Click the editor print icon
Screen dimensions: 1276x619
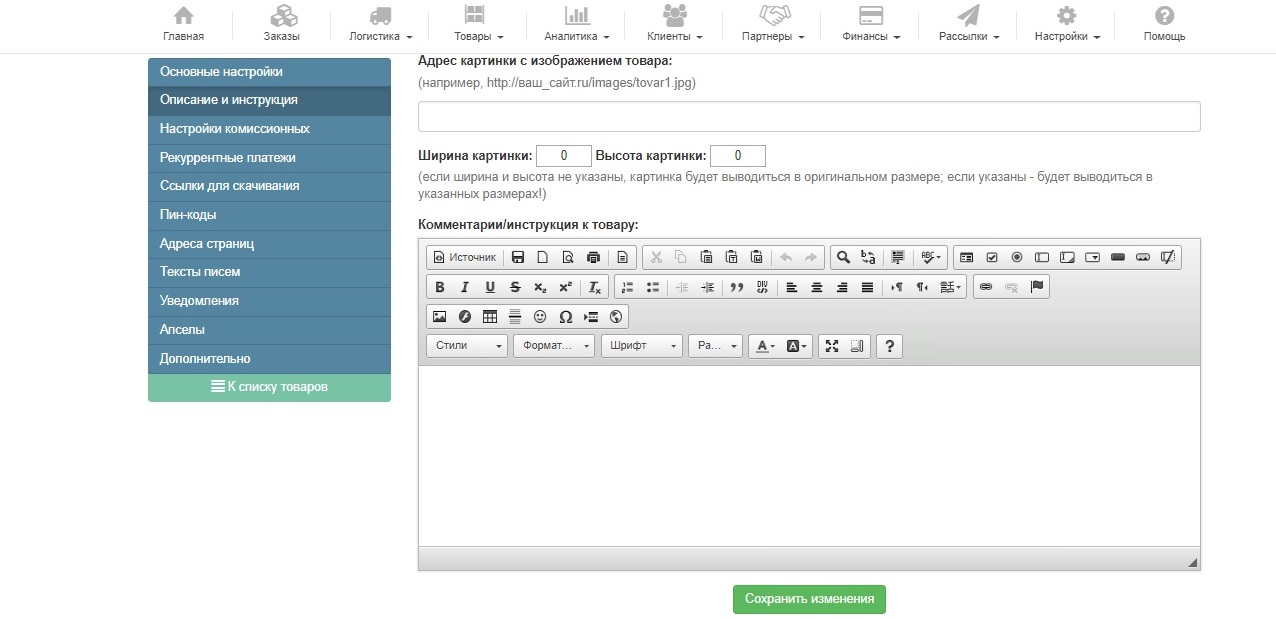[593, 257]
